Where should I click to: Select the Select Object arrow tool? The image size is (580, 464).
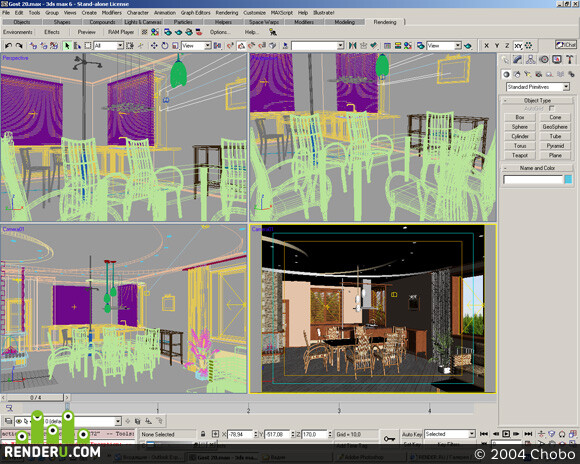click(x=67, y=46)
